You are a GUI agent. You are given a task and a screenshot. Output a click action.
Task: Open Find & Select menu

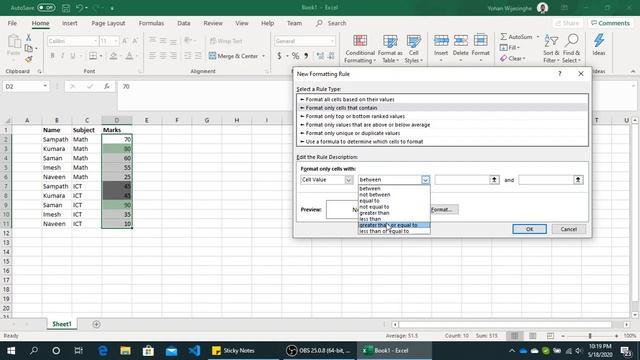tap(571, 49)
